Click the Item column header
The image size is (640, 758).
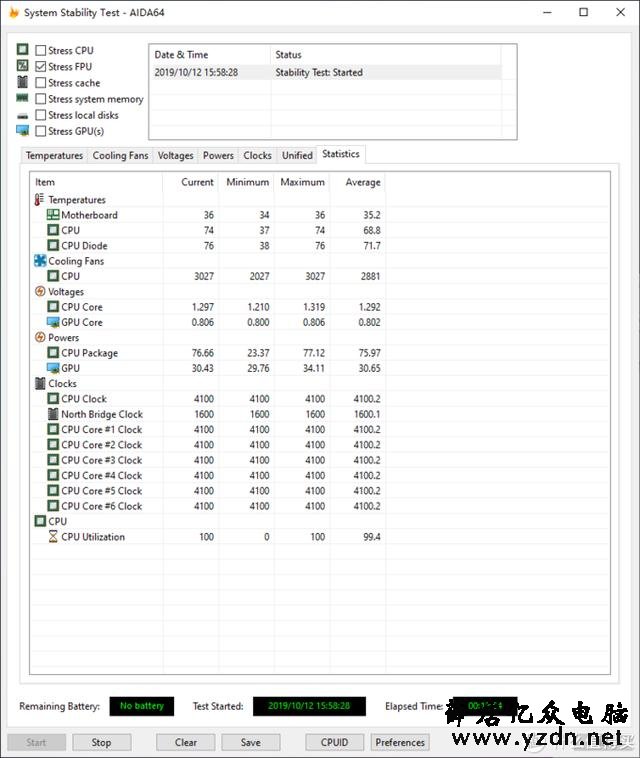click(97, 182)
